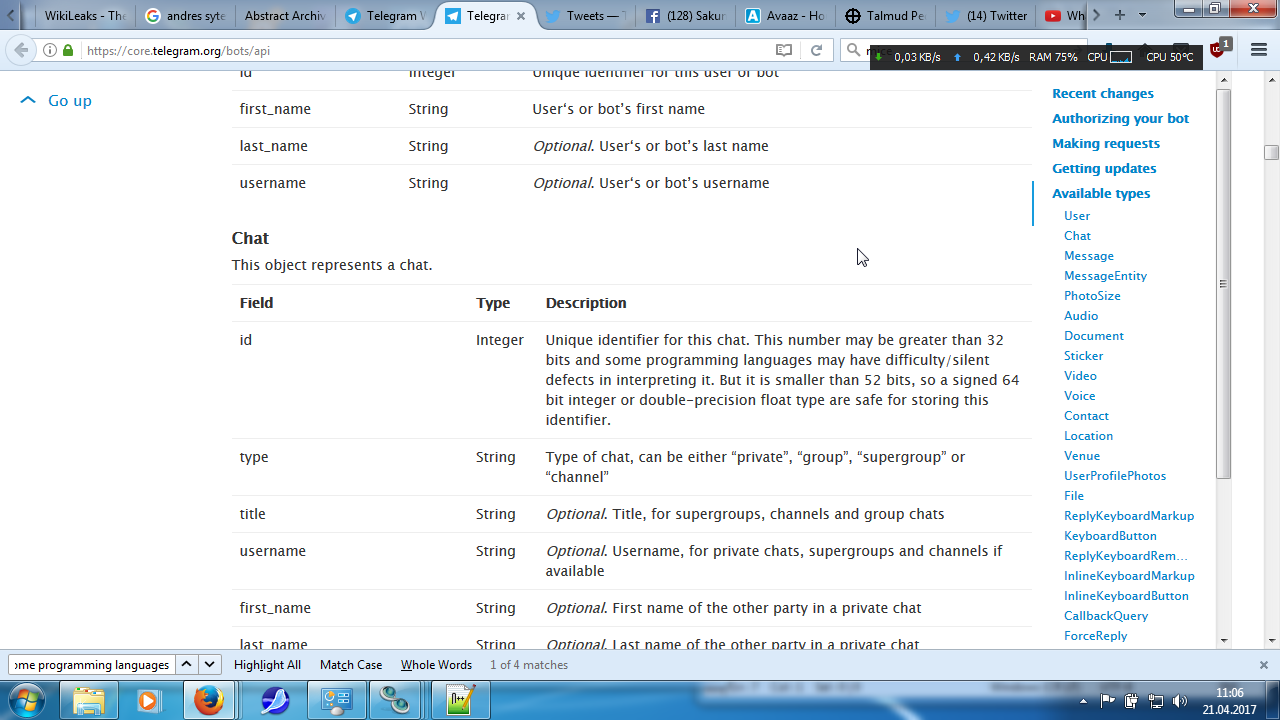
Task: Jump to UserProfilePhotos sidebar link
Action: pos(1115,476)
